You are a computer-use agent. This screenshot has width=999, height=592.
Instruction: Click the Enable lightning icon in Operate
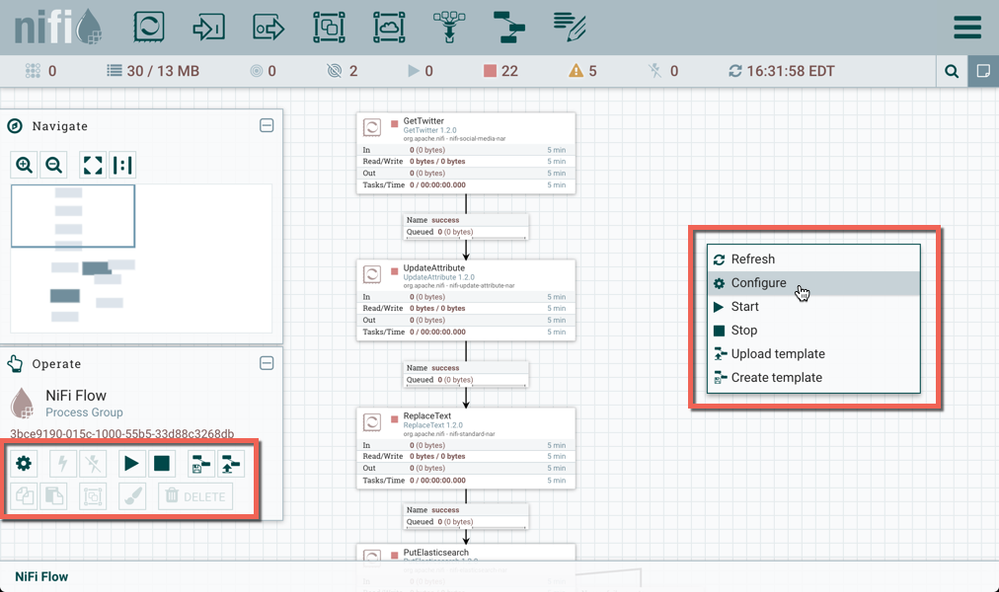(x=62, y=463)
